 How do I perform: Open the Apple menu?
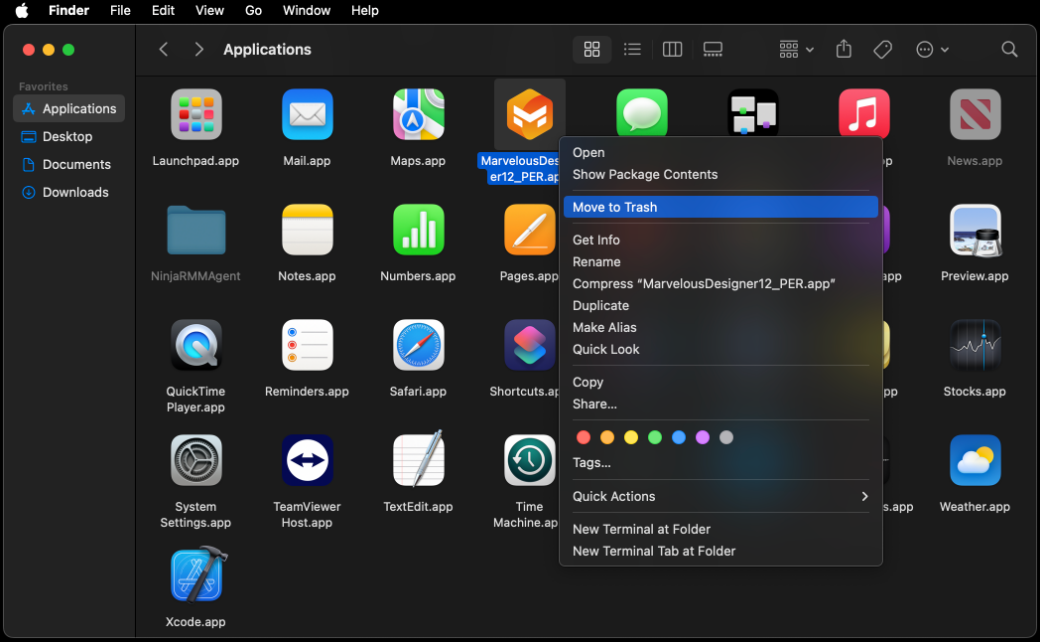coord(22,11)
